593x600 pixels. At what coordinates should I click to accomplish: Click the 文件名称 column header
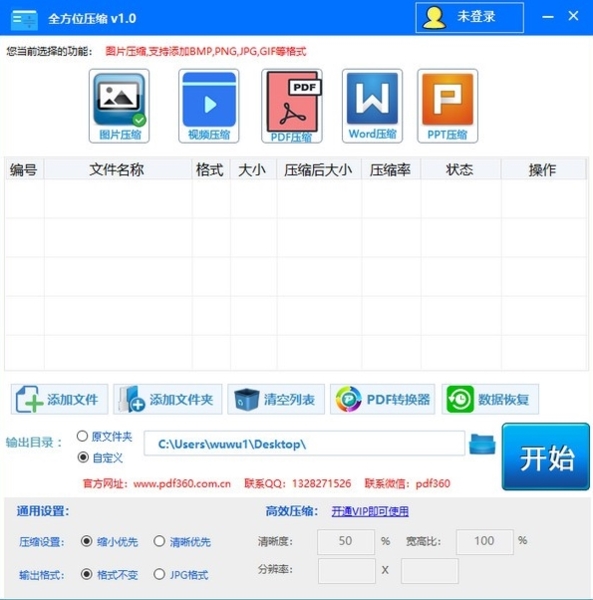click(x=118, y=170)
